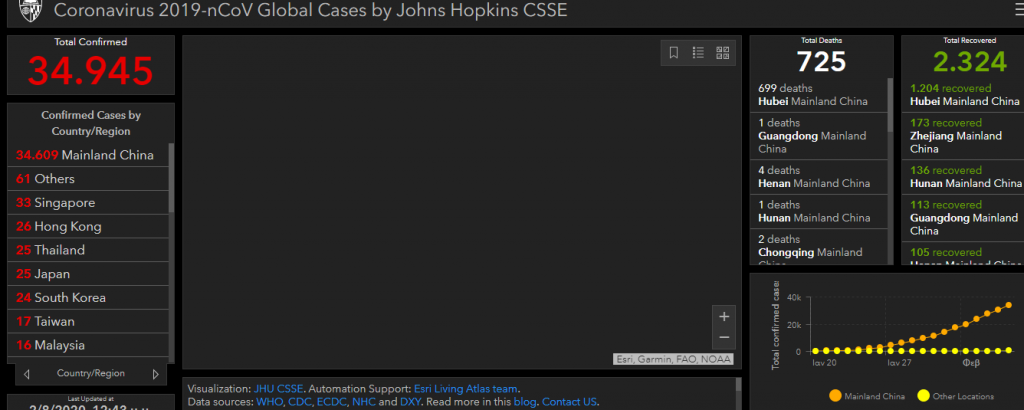Go to next Country/Region list tab
Image resolution: width=1024 pixels, height=410 pixels.
pyautogui.click(x=155, y=374)
